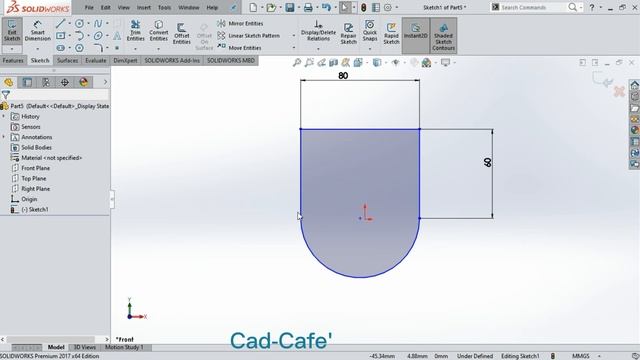Viewport: 640px width, 360px height.
Task: Expand the Annotations tree node
Action: 4,137
